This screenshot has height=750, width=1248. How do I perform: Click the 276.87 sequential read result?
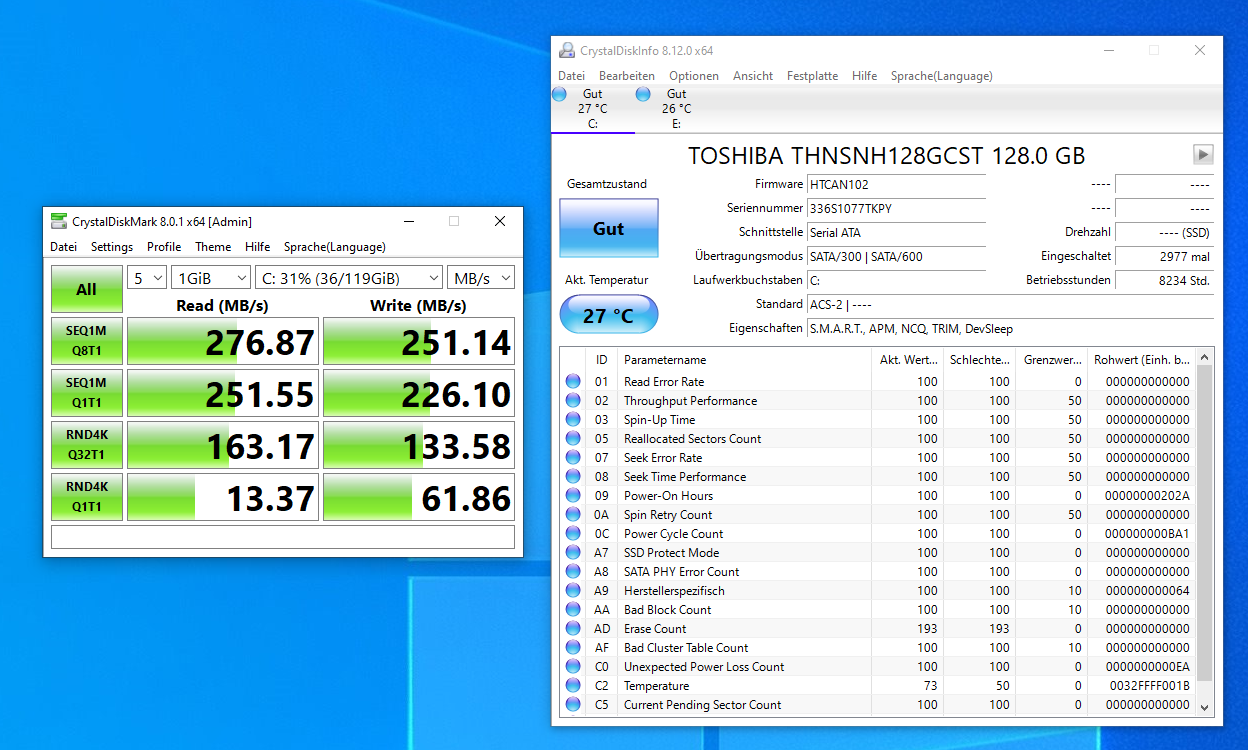[x=223, y=342]
